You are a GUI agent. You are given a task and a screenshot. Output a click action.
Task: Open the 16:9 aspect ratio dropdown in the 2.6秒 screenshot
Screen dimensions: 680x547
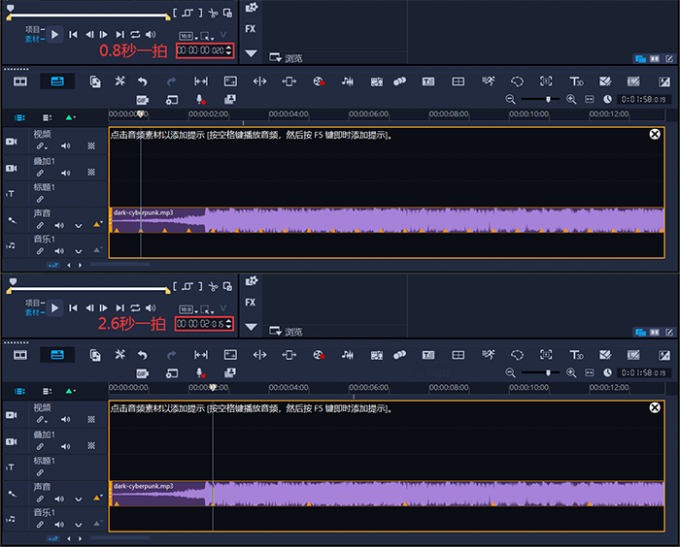(189, 310)
